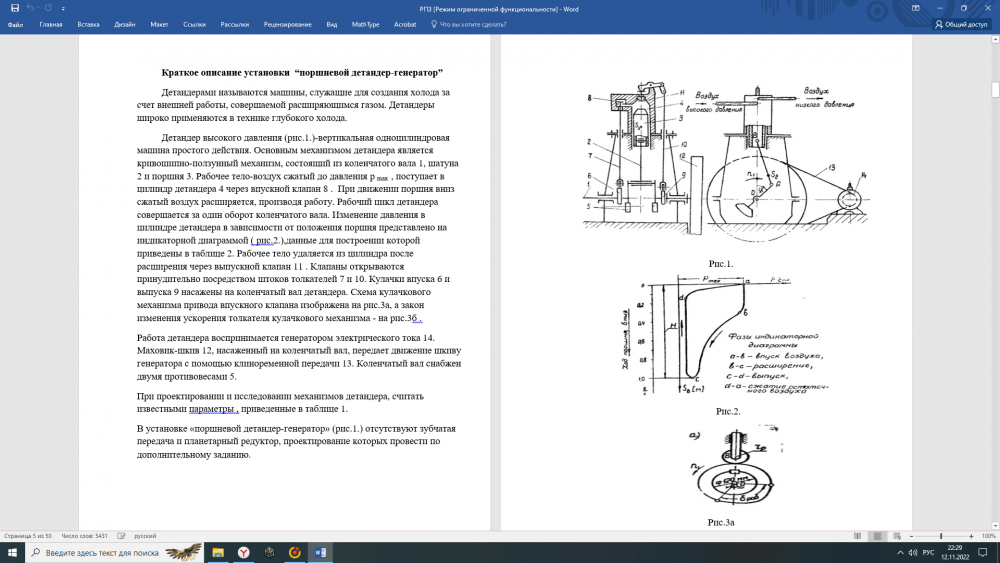
Task: Open File Explorer from the taskbar
Action: click(x=217, y=552)
